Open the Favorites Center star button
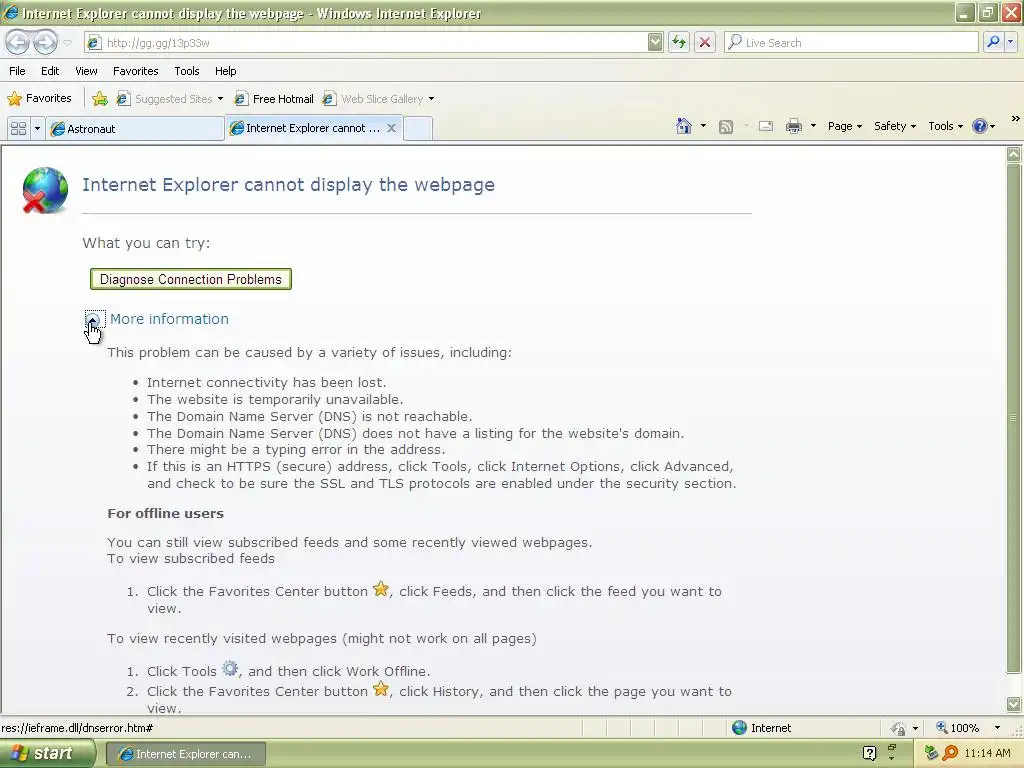 (39, 99)
